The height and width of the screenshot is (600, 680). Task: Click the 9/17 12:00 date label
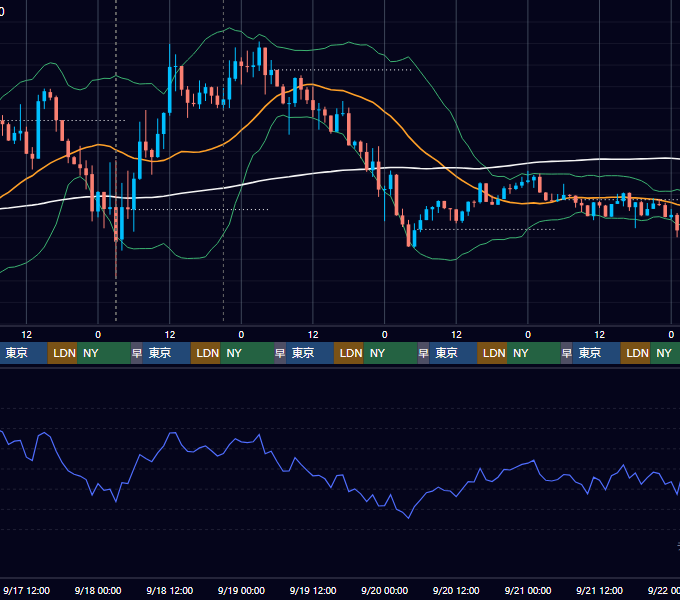[x=26, y=590]
